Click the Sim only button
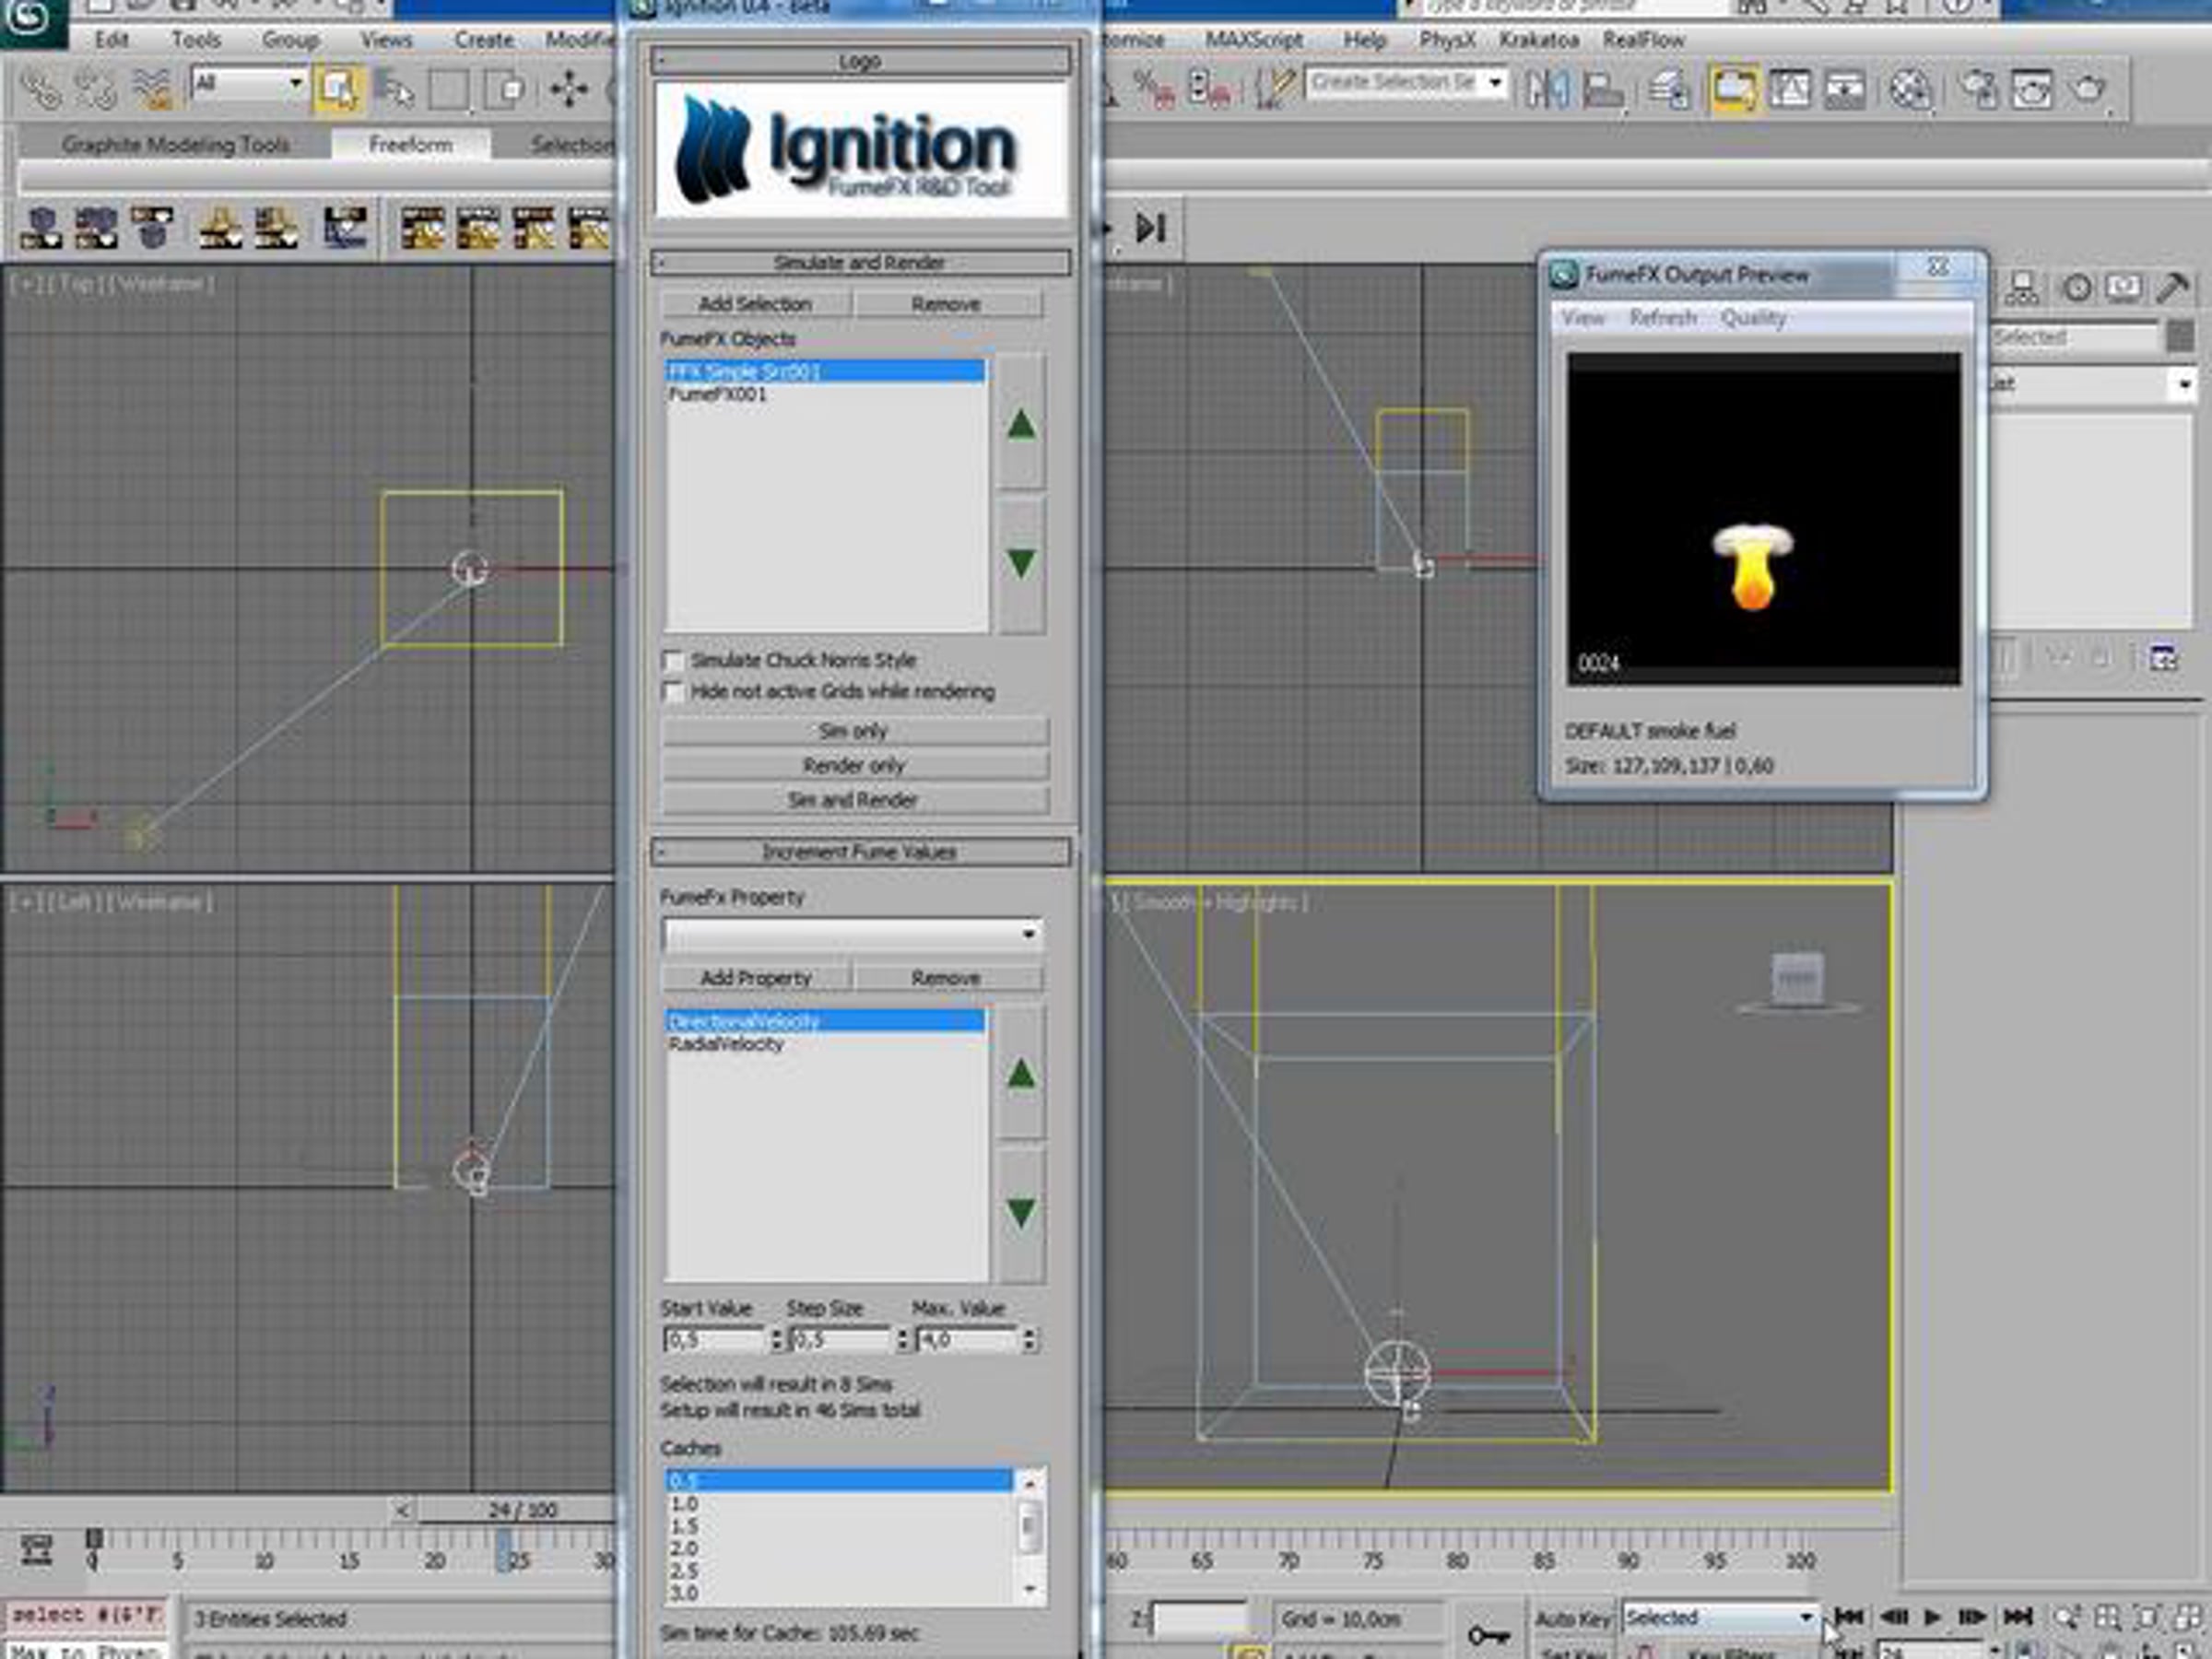The width and height of the screenshot is (2212, 1659). (854, 731)
